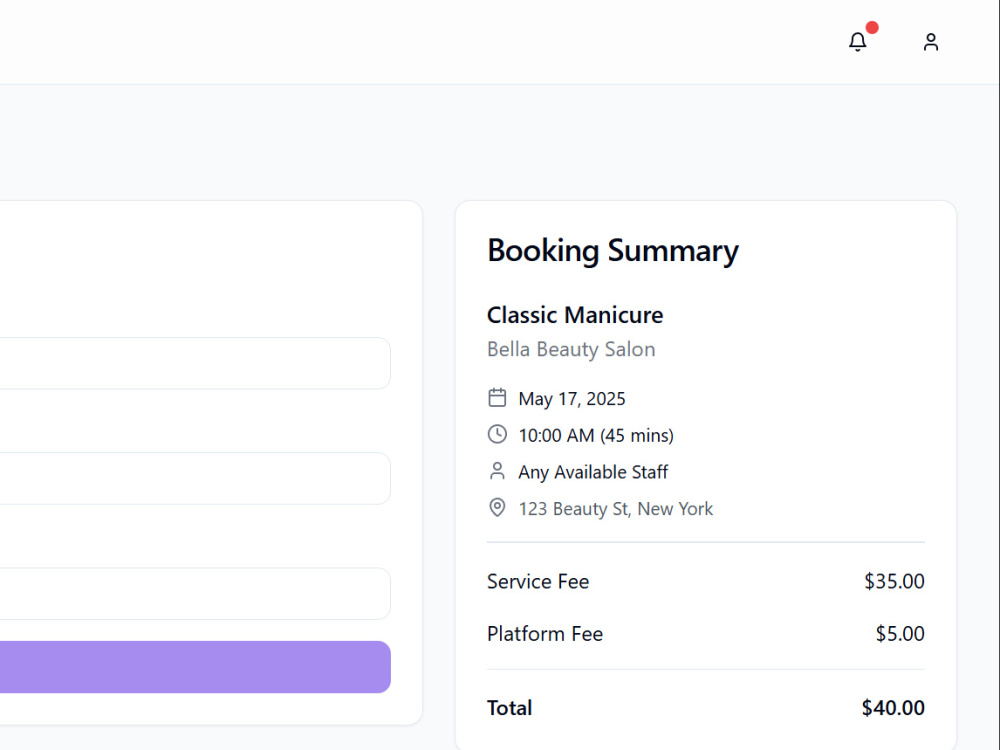Click the calendar icon beside May 17, 2025

(497, 398)
